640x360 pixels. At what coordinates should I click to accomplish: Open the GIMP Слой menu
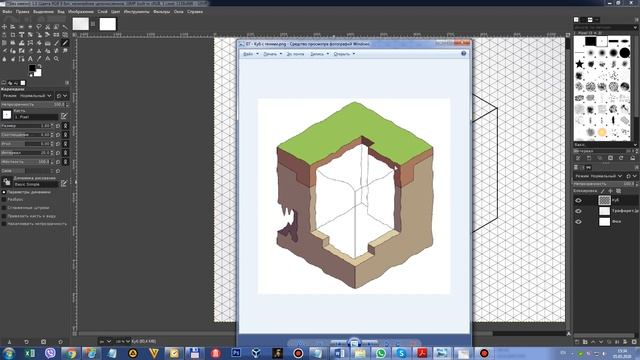coord(102,12)
